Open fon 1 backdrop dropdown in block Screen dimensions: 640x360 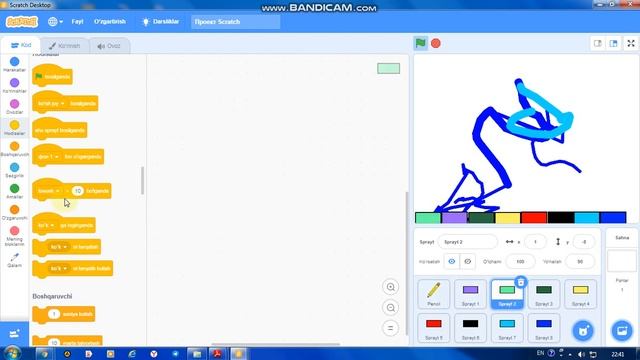point(48,157)
